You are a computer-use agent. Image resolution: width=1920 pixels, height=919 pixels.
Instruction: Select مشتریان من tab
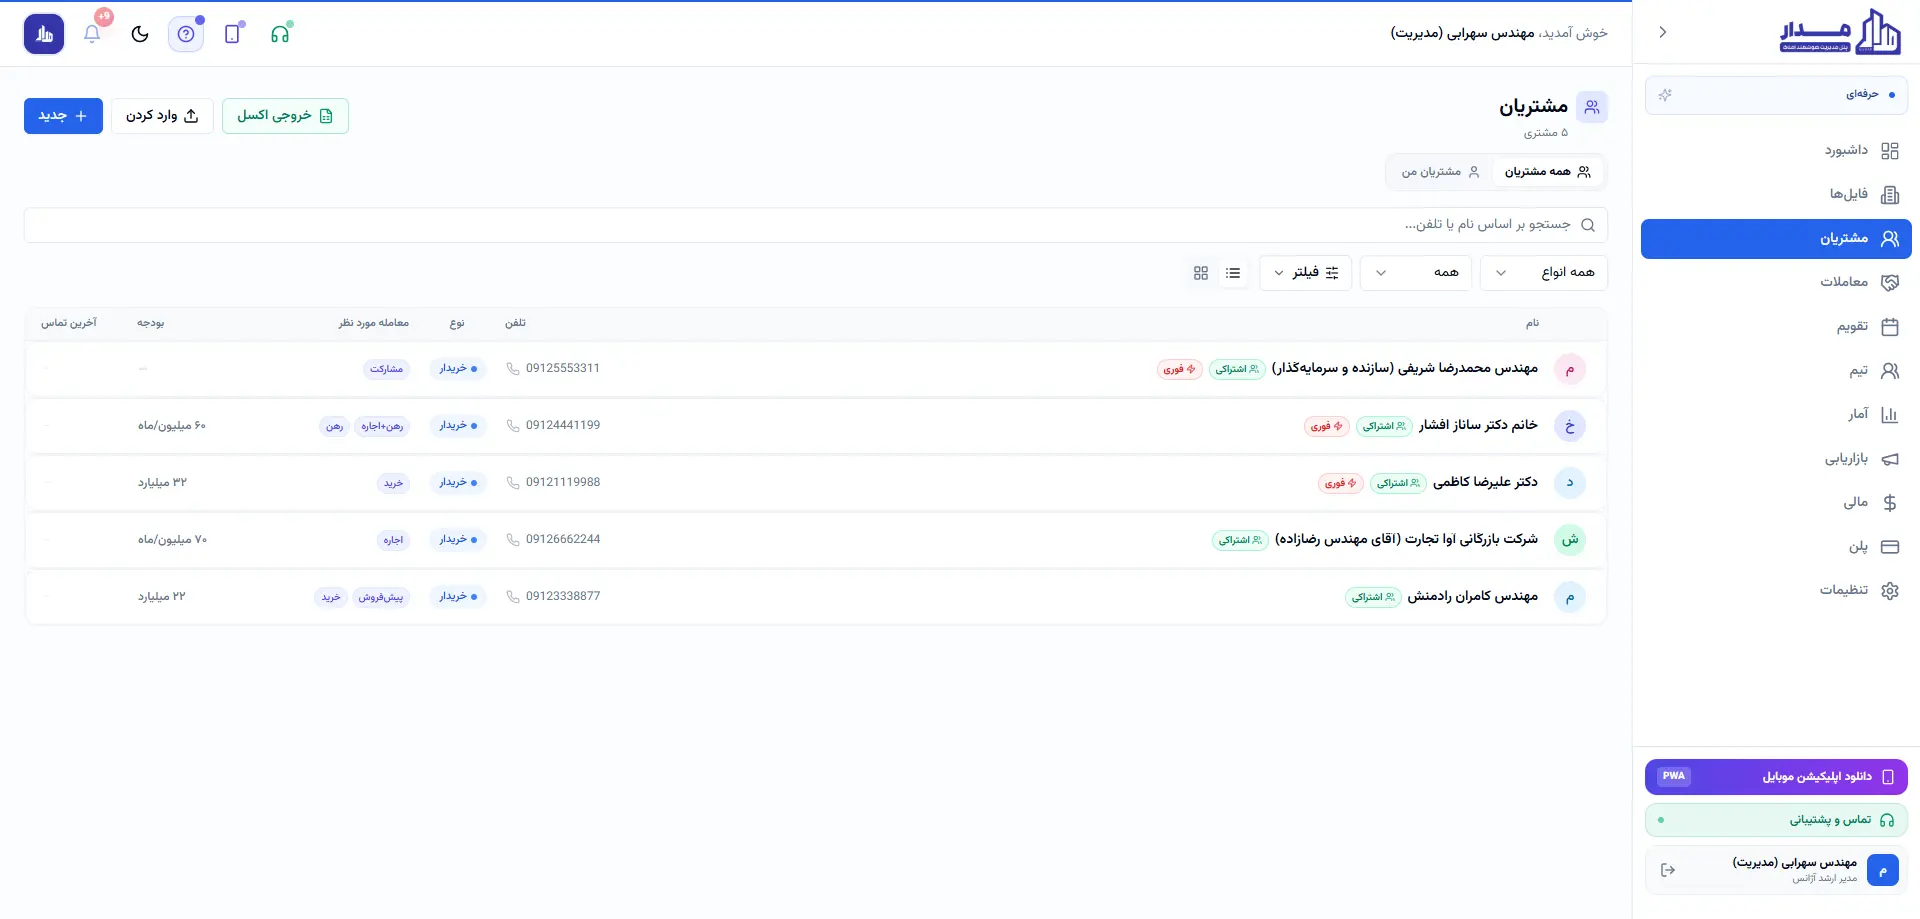(1440, 172)
